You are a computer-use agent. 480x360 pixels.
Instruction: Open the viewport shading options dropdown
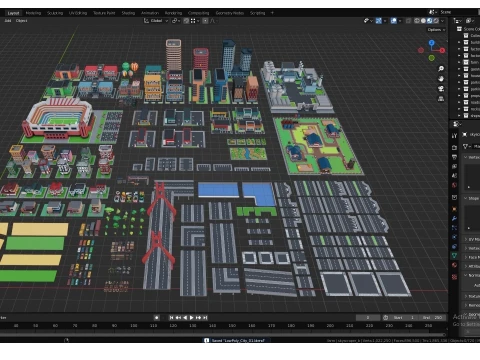443,21
